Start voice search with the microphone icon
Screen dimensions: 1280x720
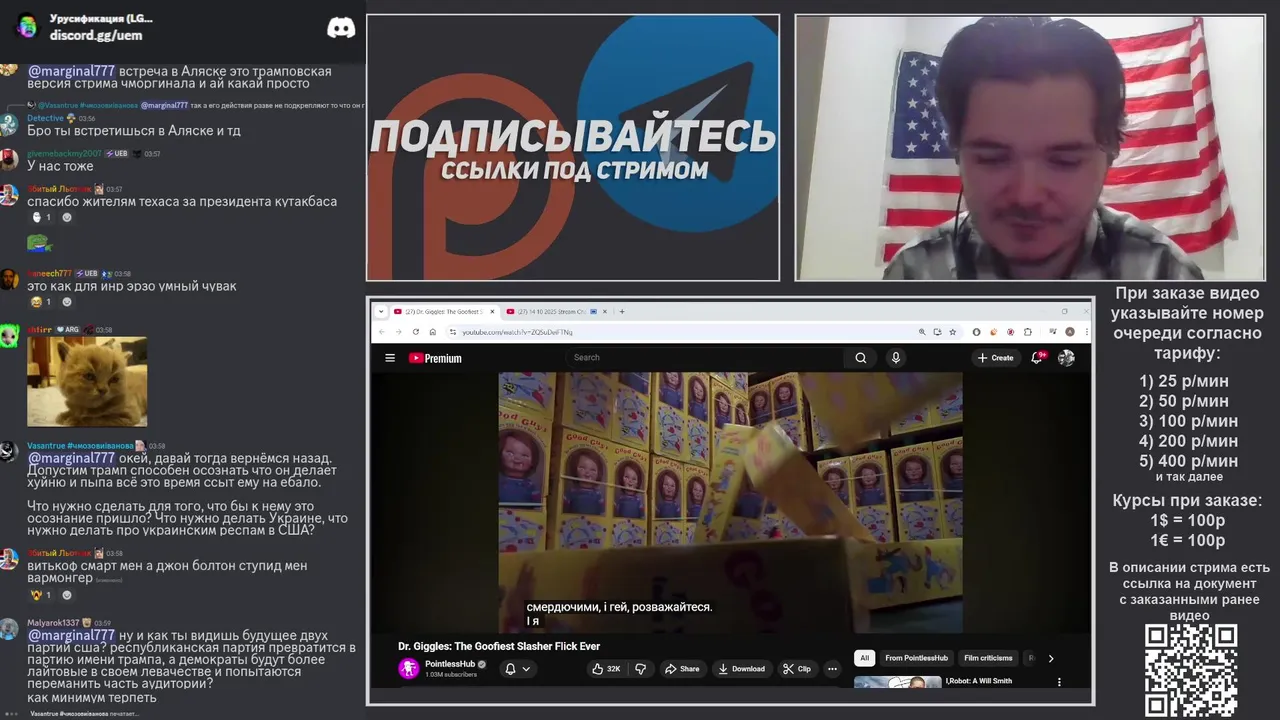(895, 358)
